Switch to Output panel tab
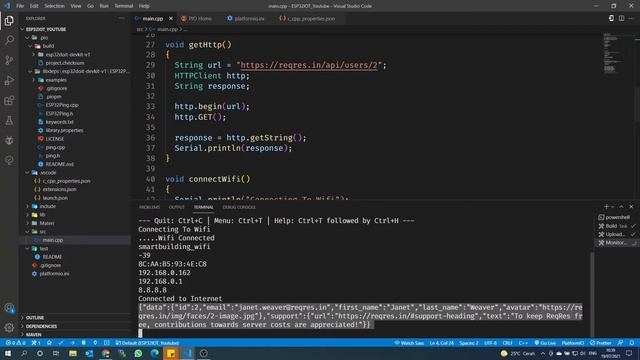The image size is (640, 360). point(177,207)
